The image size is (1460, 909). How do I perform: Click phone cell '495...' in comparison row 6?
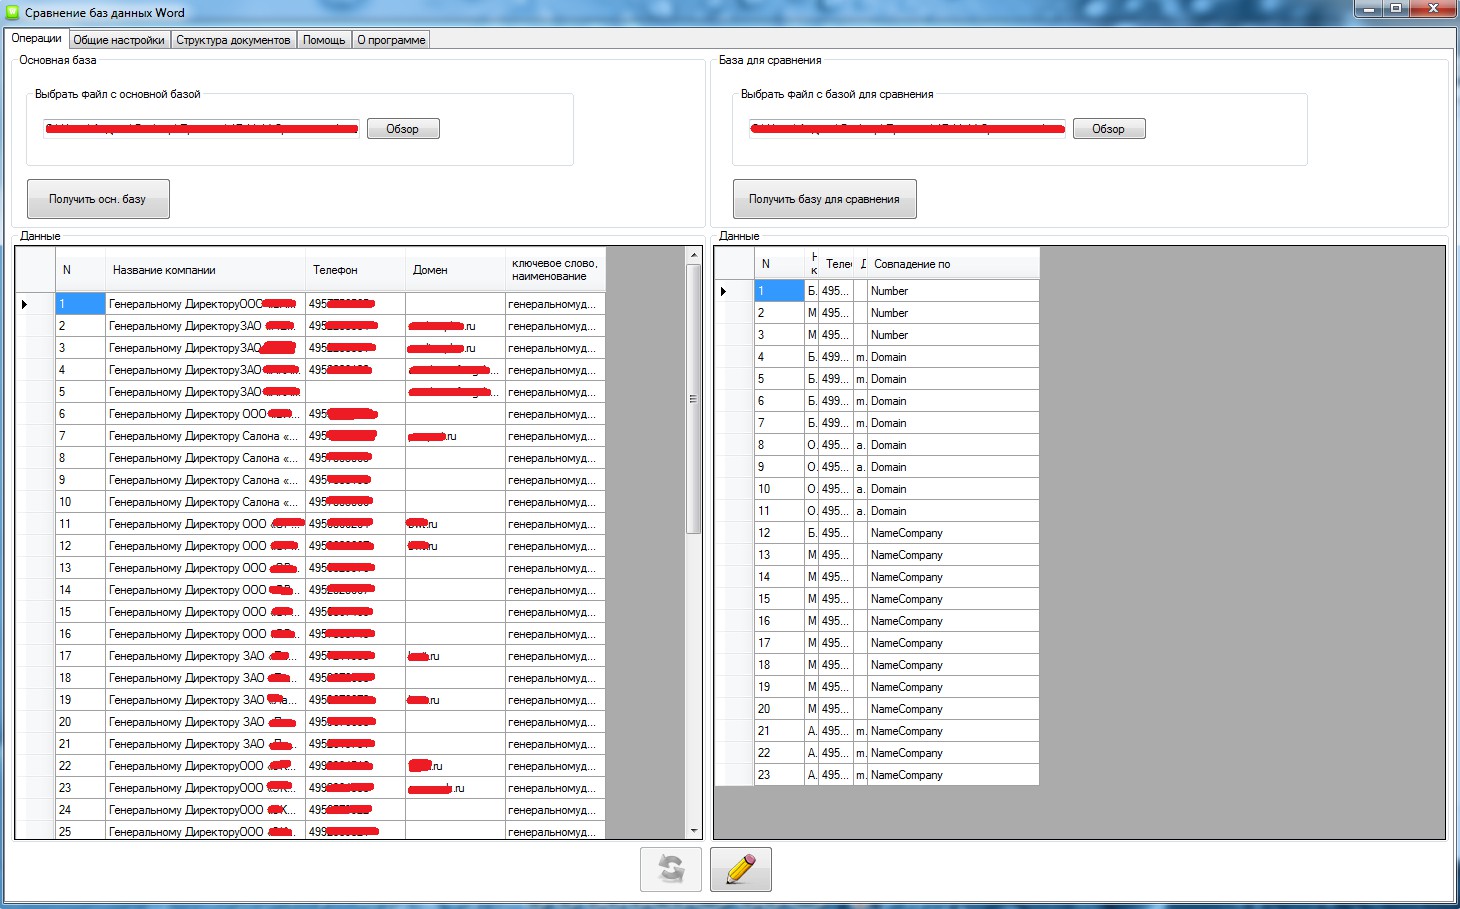pos(835,401)
